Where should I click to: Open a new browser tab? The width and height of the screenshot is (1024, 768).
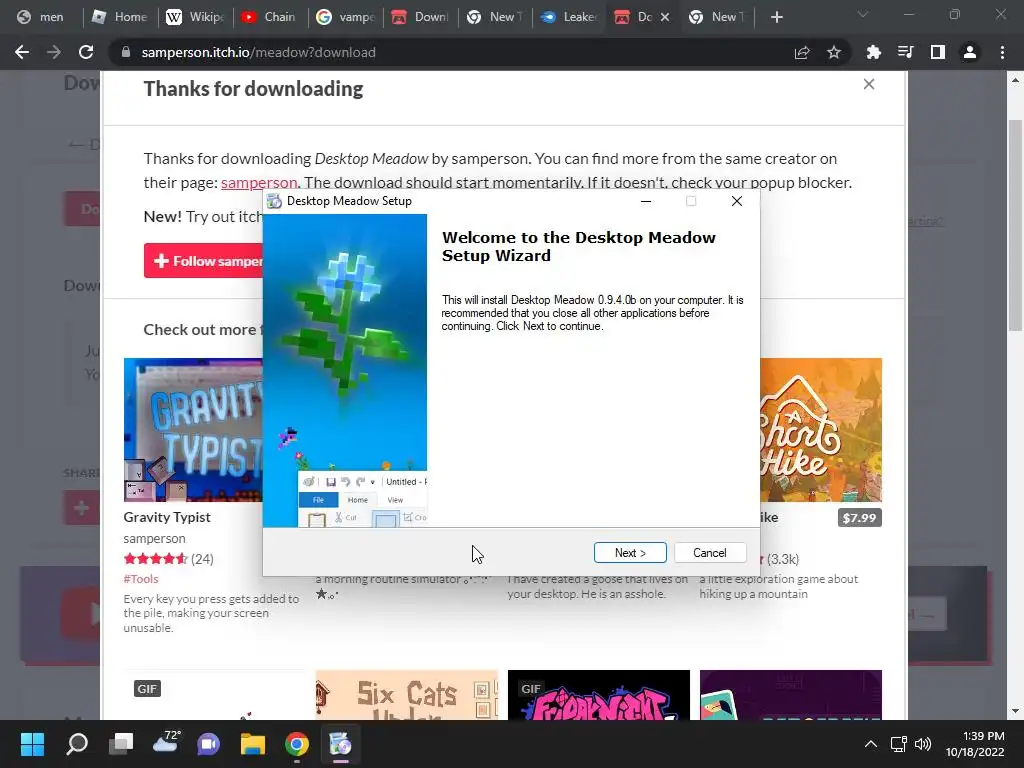click(776, 17)
